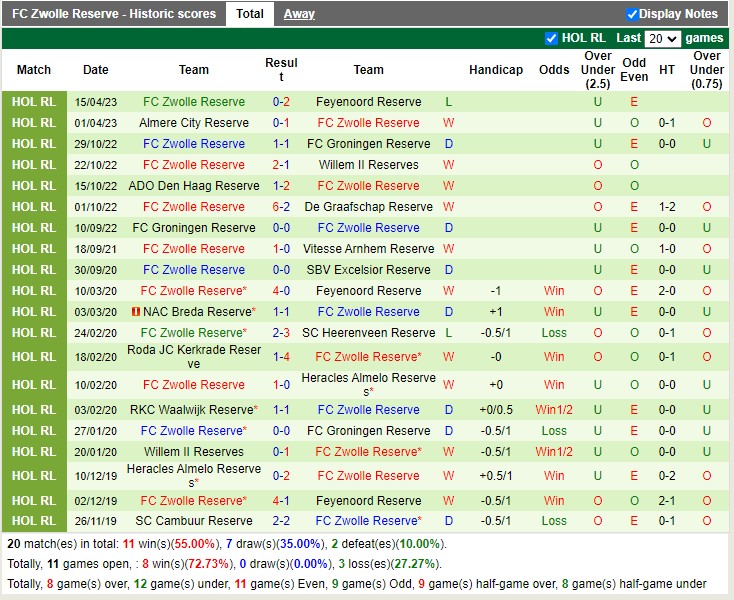
Task: Click the 4-1 result on 02/12/19
Action: click(x=281, y=500)
